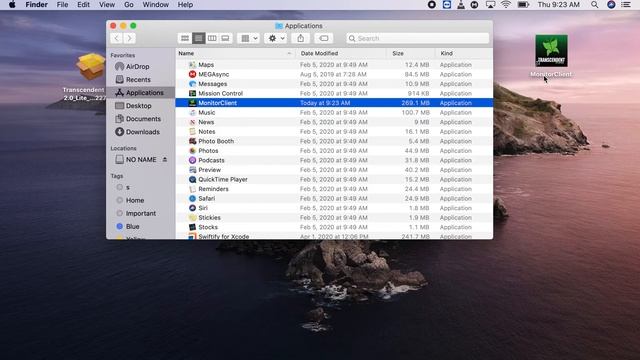Select the Photos app icon
This screenshot has width=640, height=360.
click(x=192, y=151)
